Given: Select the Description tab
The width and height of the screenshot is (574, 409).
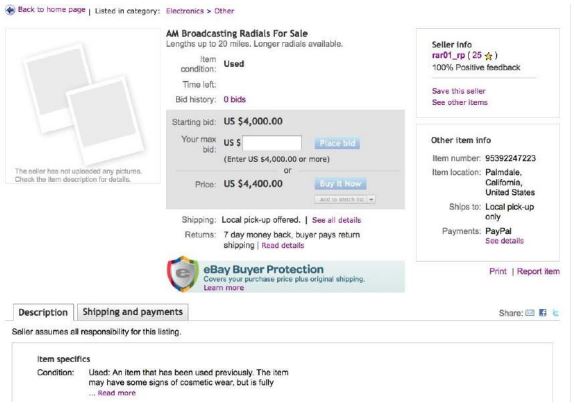Looking at the screenshot, I should pyautogui.click(x=43, y=312).
